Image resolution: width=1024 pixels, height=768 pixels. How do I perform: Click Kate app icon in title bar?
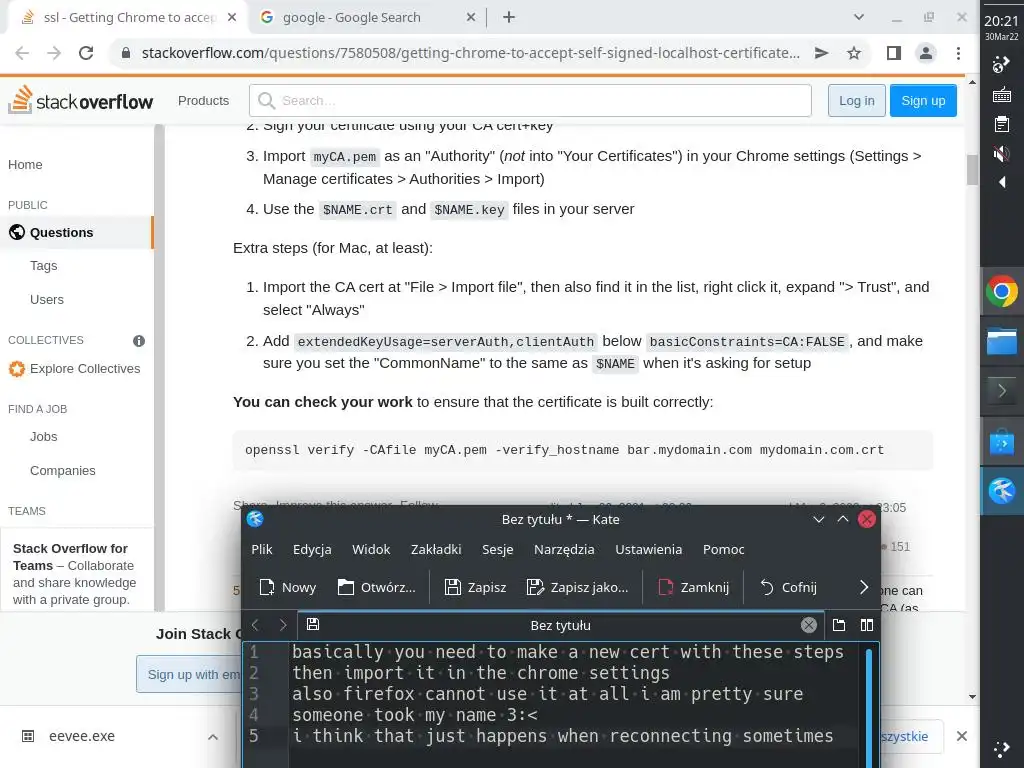pyautogui.click(x=255, y=519)
